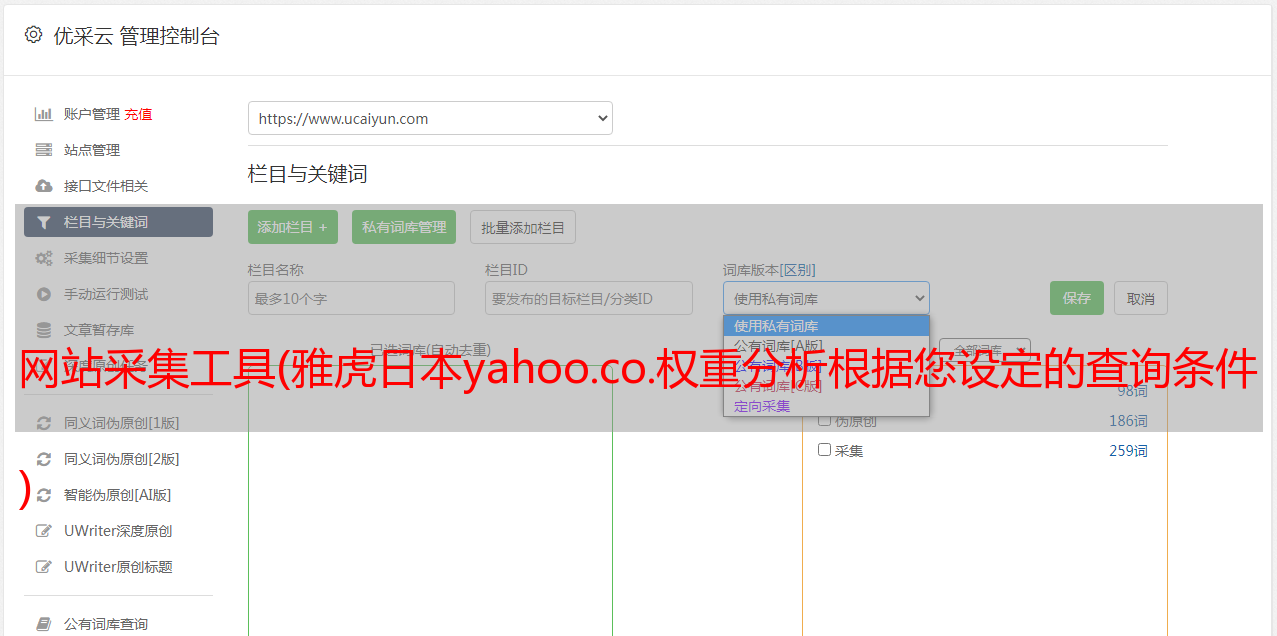
Task: Open the 全部词库 filter dropdown
Action: point(985,350)
